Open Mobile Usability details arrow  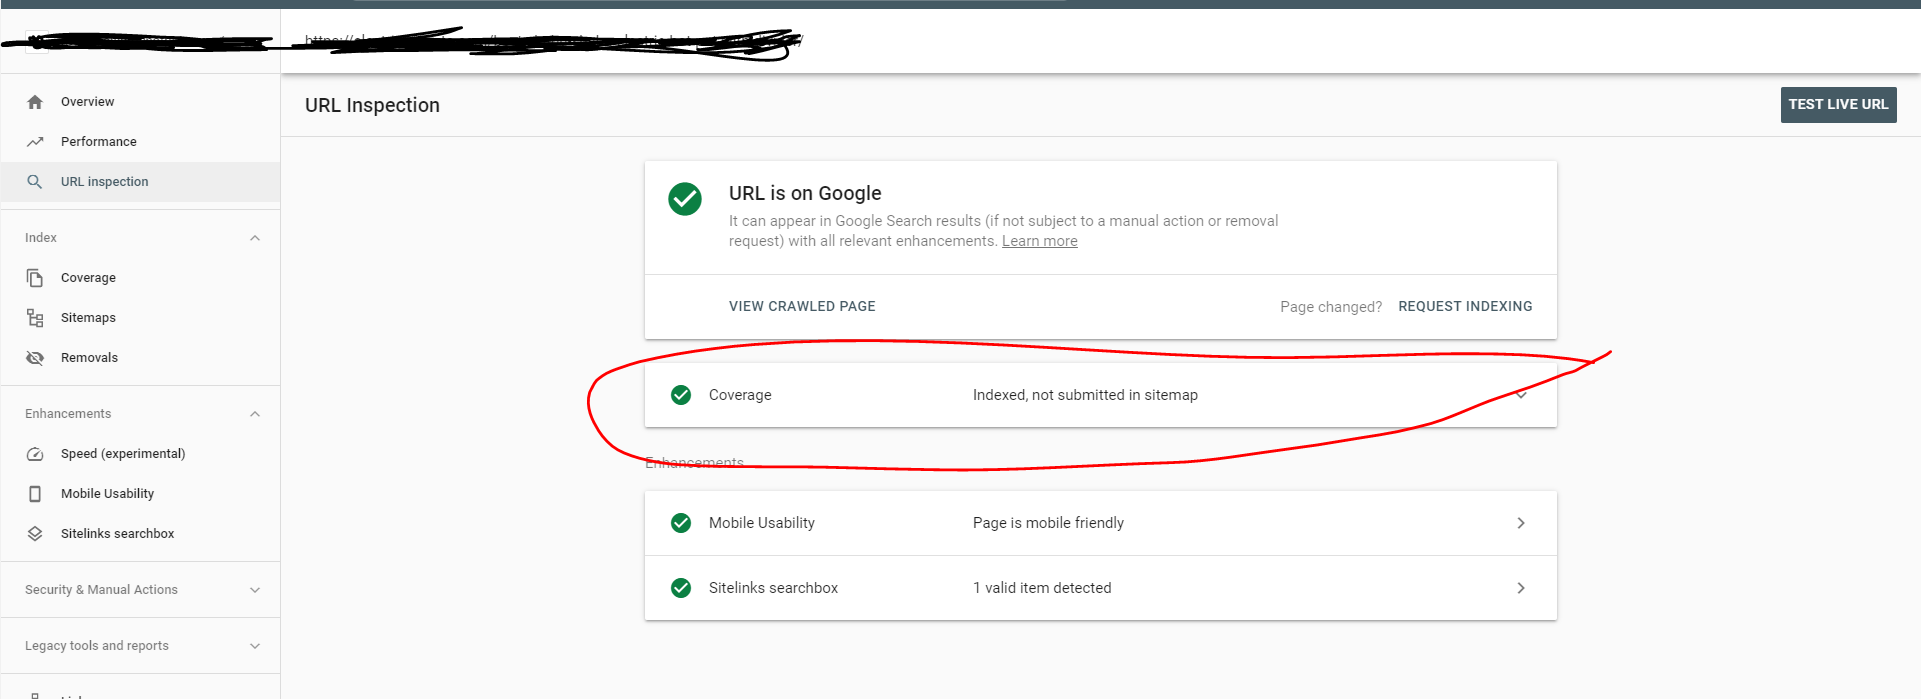point(1521,523)
